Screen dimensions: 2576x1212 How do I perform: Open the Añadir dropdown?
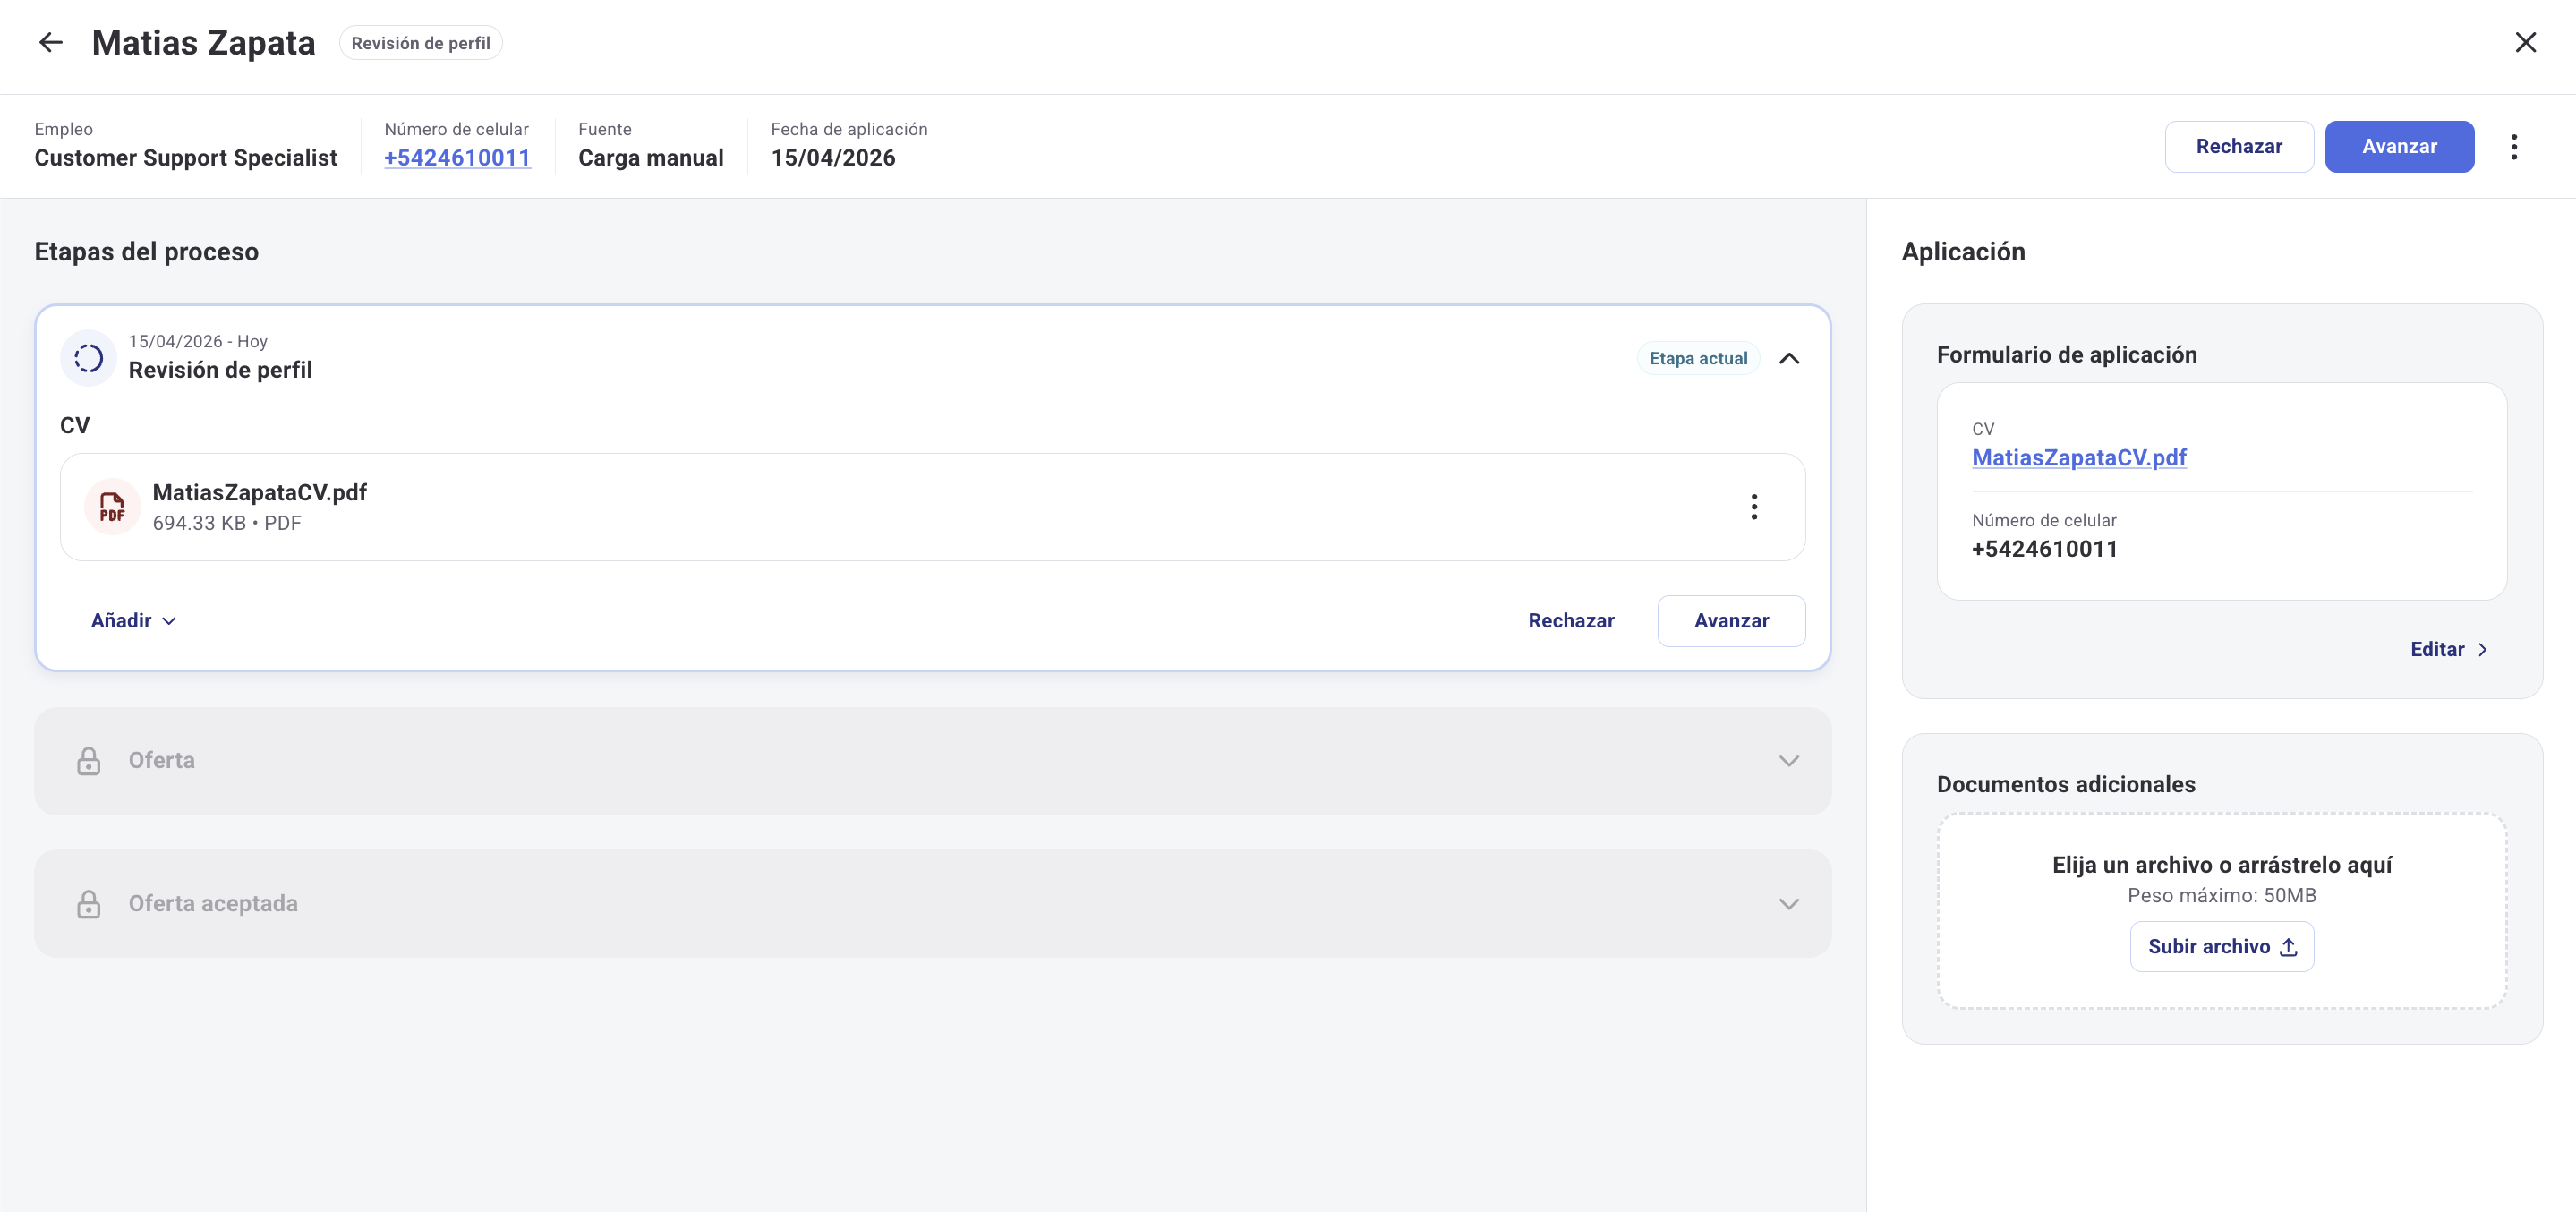tap(133, 620)
